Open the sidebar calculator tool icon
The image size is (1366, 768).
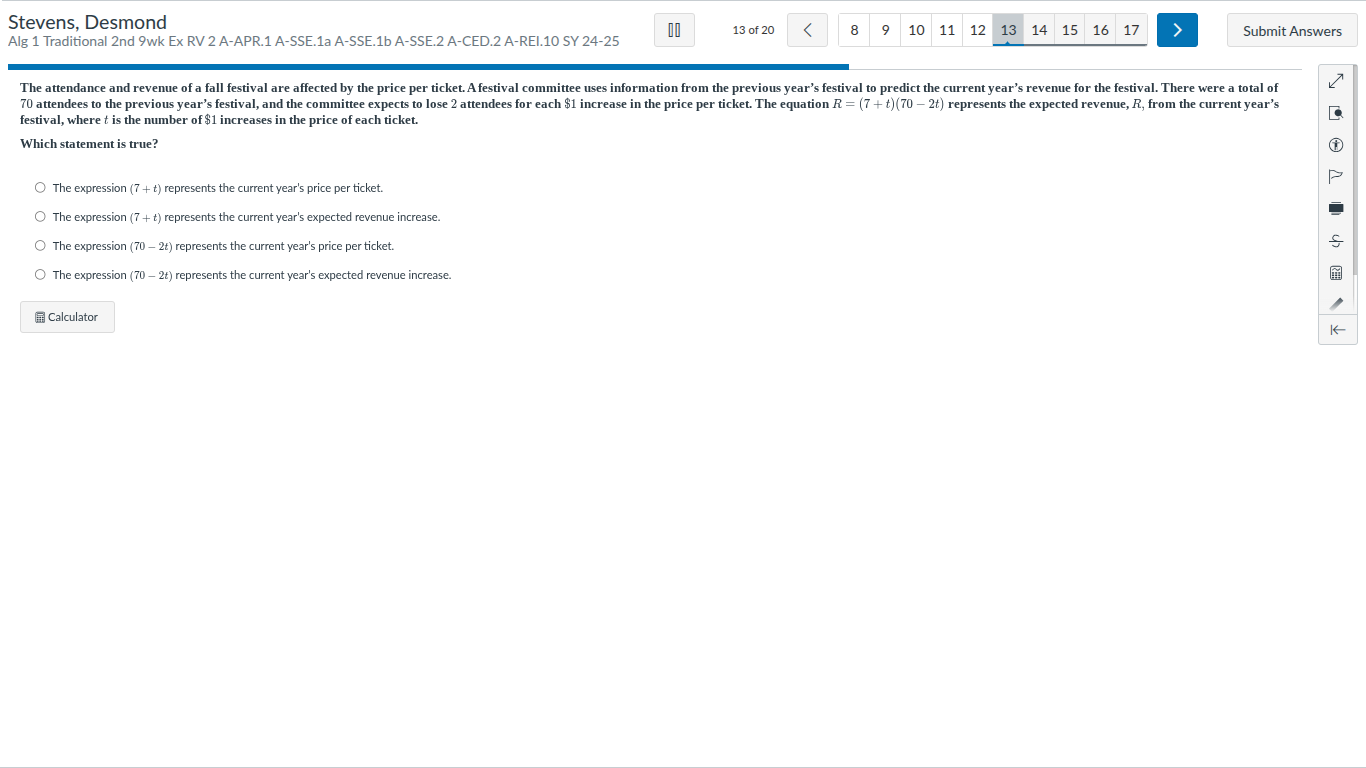click(1335, 272)
